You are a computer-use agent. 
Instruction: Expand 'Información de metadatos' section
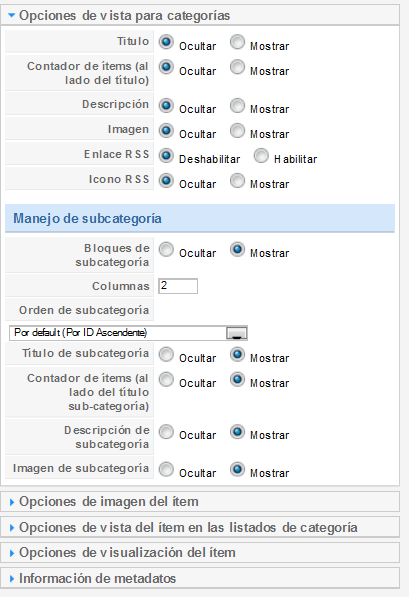[x=200, y=578]
